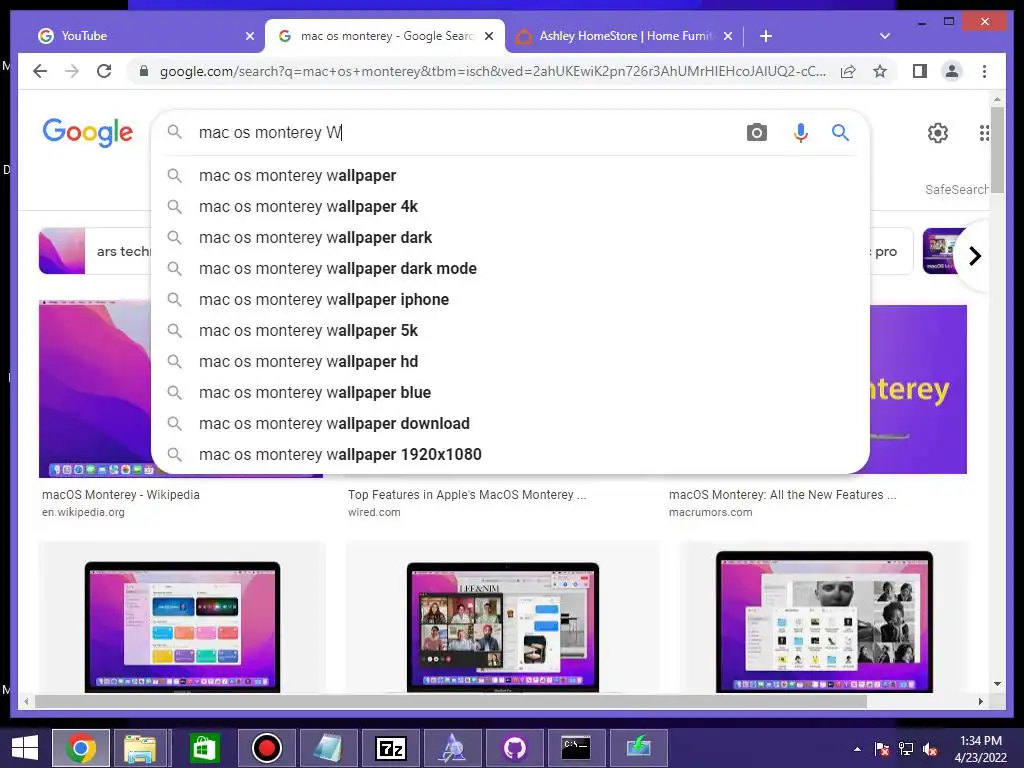1024x768 pixels.
Task: Choose suggestion wallpaper 4k
Action: coord(510,206)
